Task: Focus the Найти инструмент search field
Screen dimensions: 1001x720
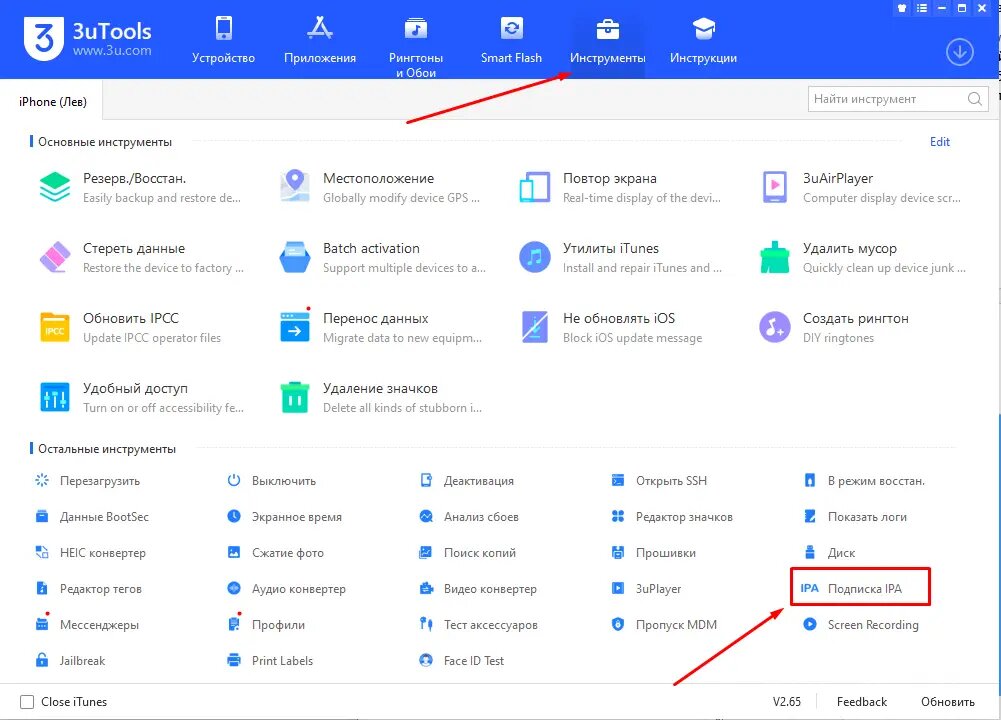Action: point(898,99)
